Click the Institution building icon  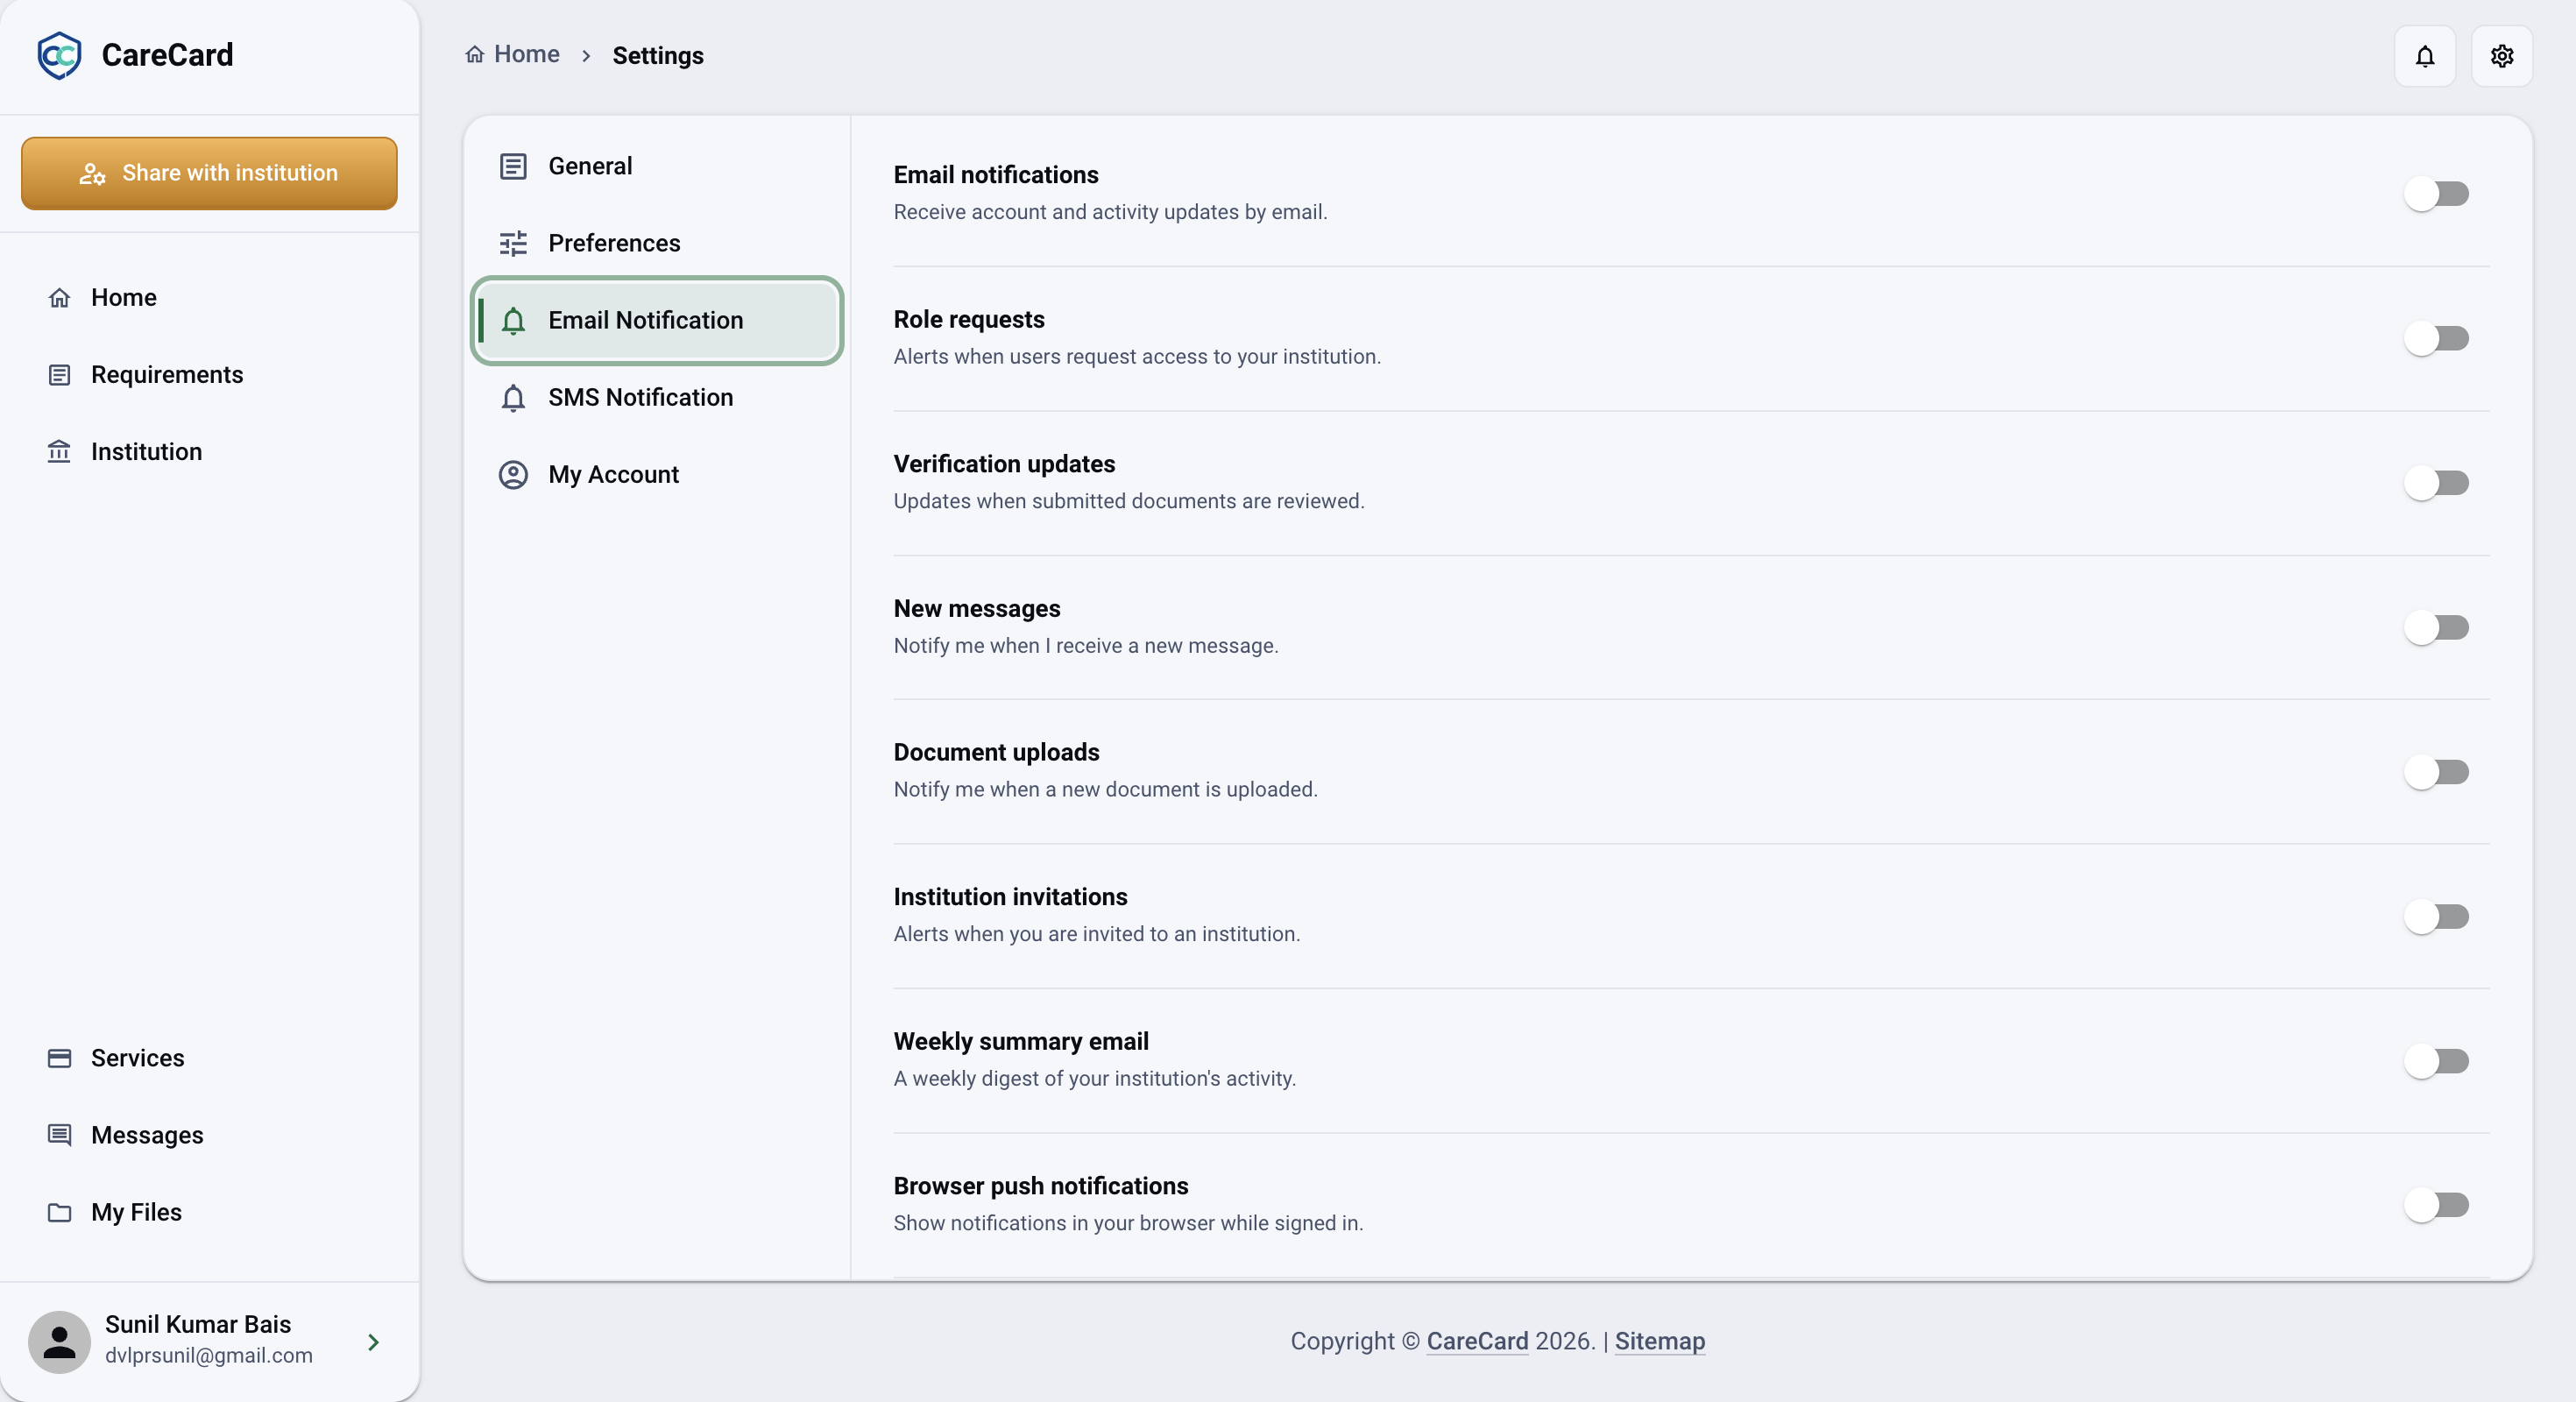[59, 452]
